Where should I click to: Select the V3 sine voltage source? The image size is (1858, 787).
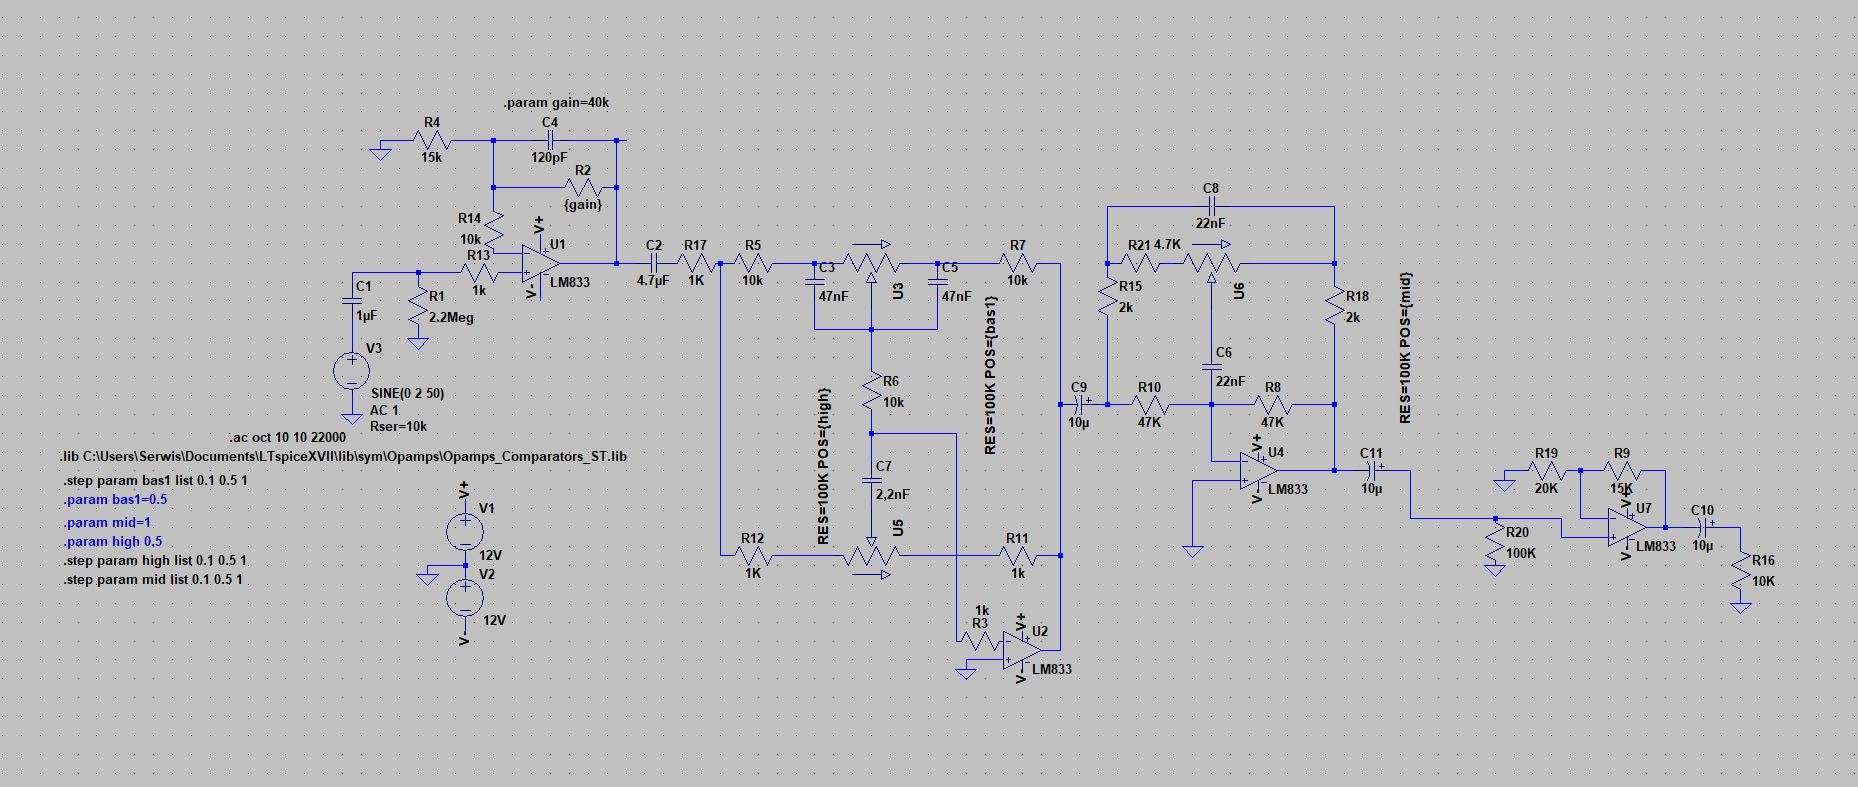[351, 371]
